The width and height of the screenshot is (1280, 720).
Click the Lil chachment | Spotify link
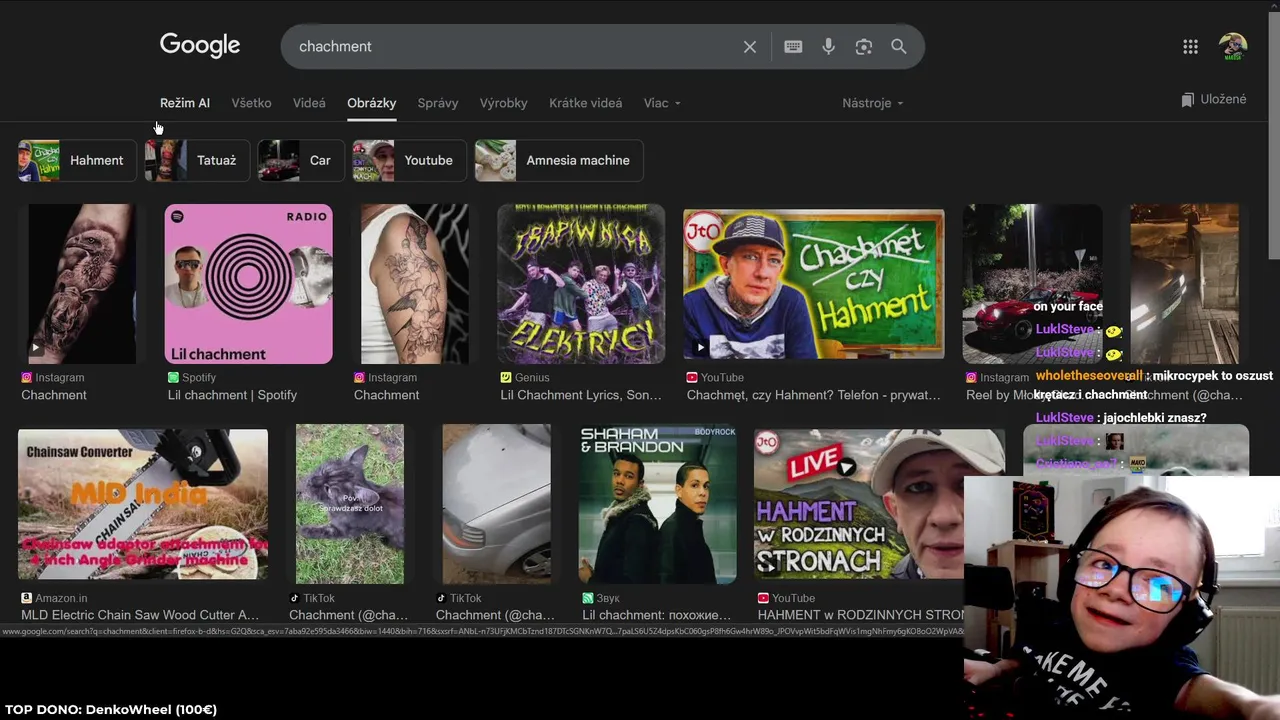[232, 395]
